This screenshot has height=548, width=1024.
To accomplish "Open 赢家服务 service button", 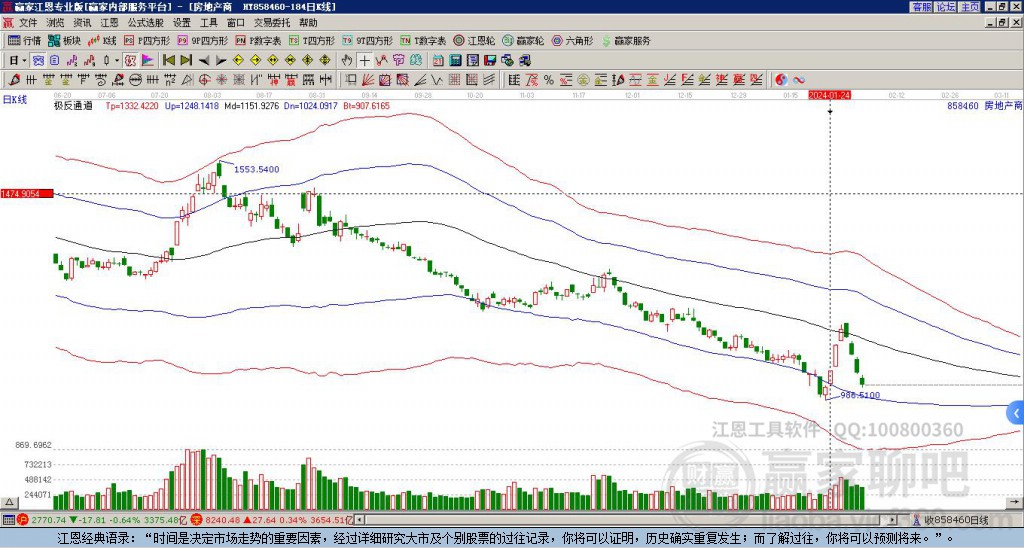I will [x=626, y=40].
